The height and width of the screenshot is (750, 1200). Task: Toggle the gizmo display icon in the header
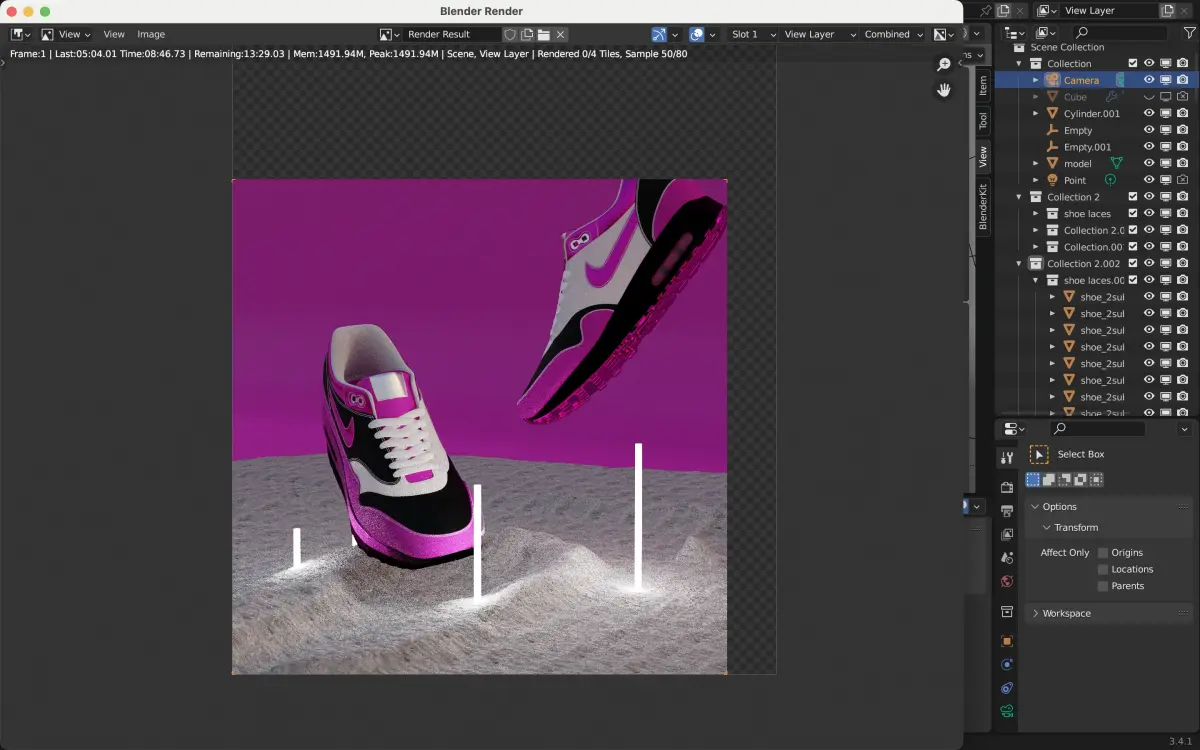click(659, 34)
